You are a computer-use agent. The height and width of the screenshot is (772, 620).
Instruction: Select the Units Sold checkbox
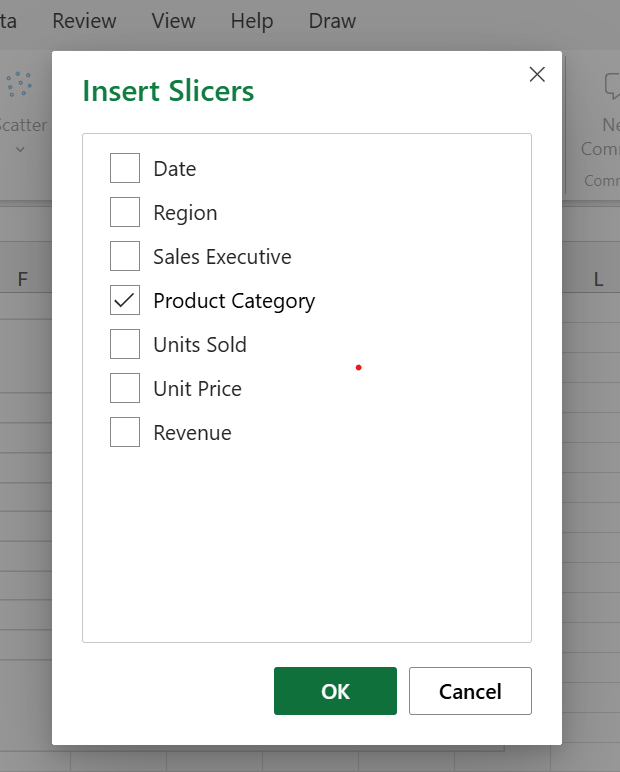click(x=125, y=344)
